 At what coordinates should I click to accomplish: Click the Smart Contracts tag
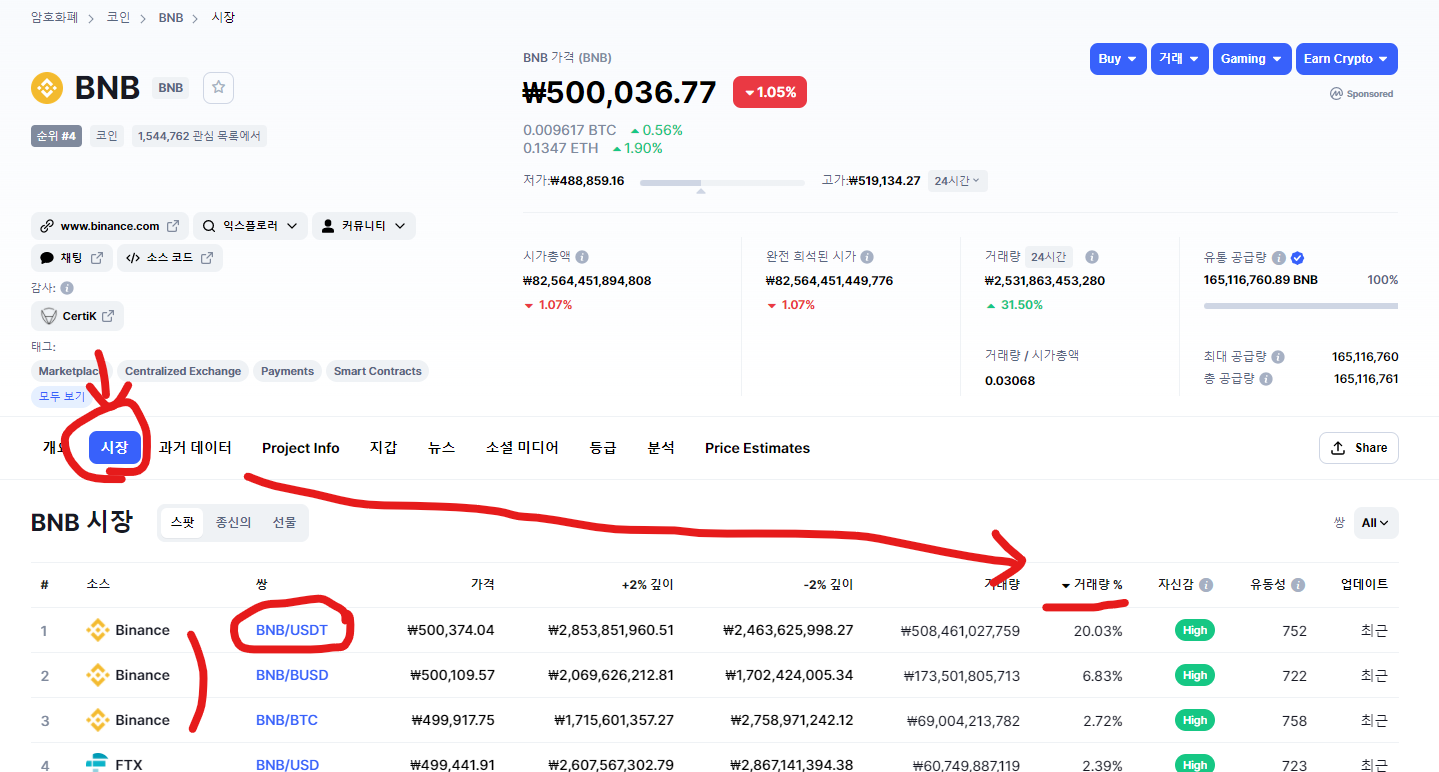point(378,371)
